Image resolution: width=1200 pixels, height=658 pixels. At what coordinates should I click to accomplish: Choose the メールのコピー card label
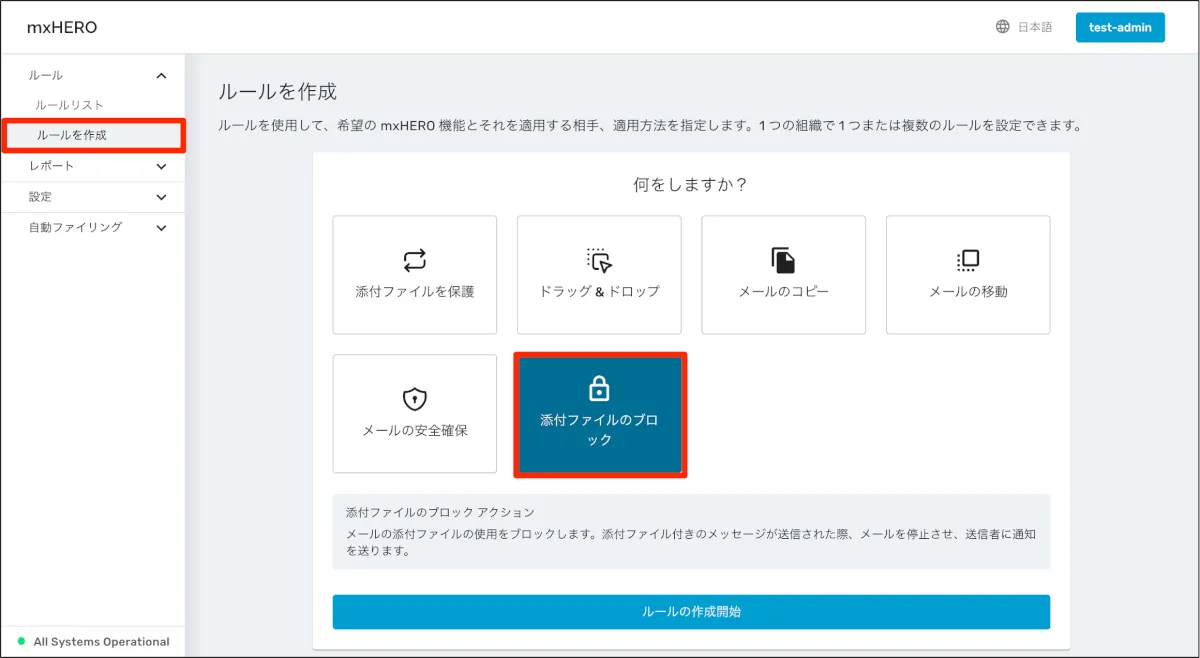[x=783, y=292]
